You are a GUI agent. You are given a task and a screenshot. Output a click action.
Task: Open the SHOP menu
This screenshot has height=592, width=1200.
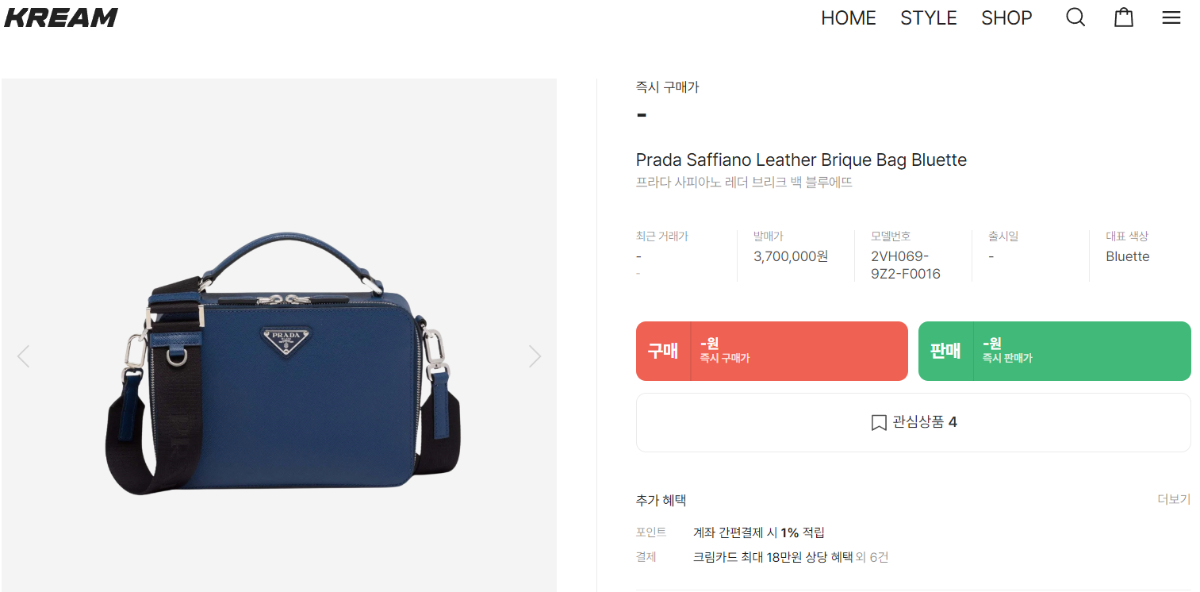click(1007, 18)
